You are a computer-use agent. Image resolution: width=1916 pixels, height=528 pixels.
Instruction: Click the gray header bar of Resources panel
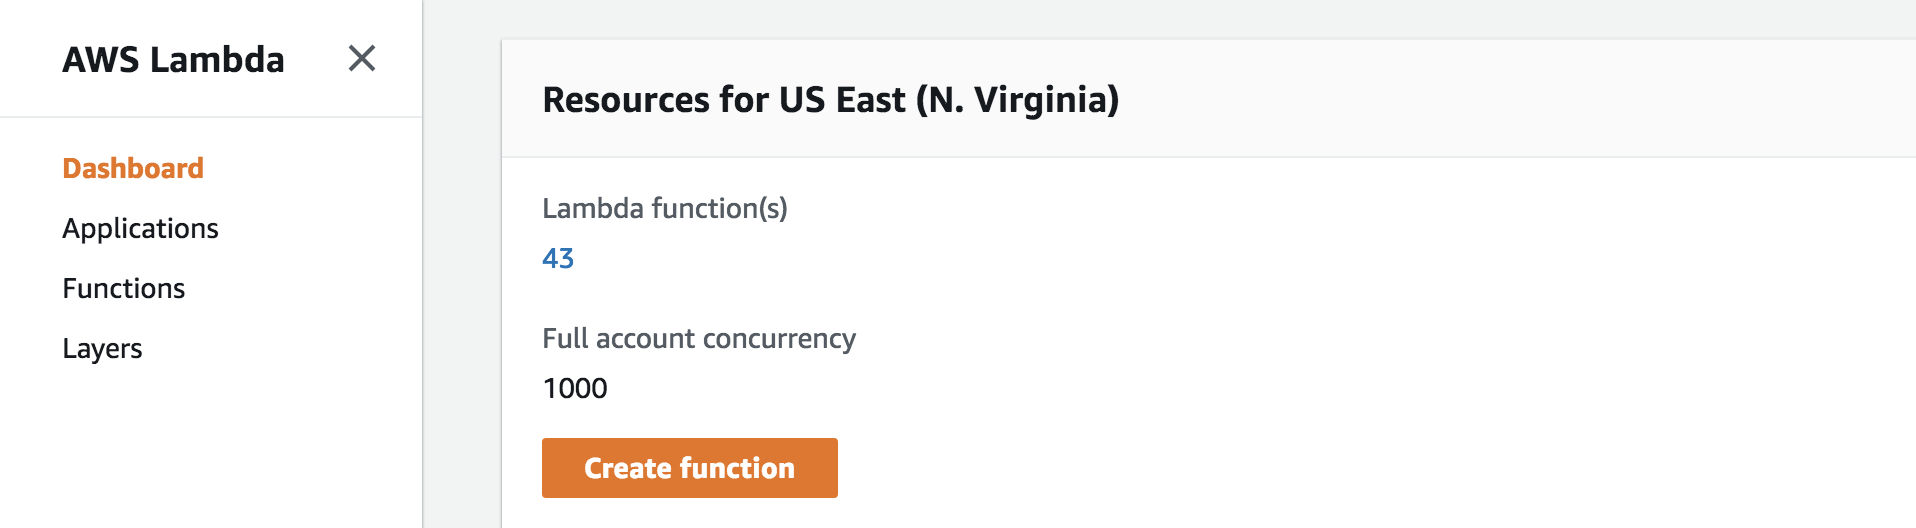click(x=1500, y=100)
